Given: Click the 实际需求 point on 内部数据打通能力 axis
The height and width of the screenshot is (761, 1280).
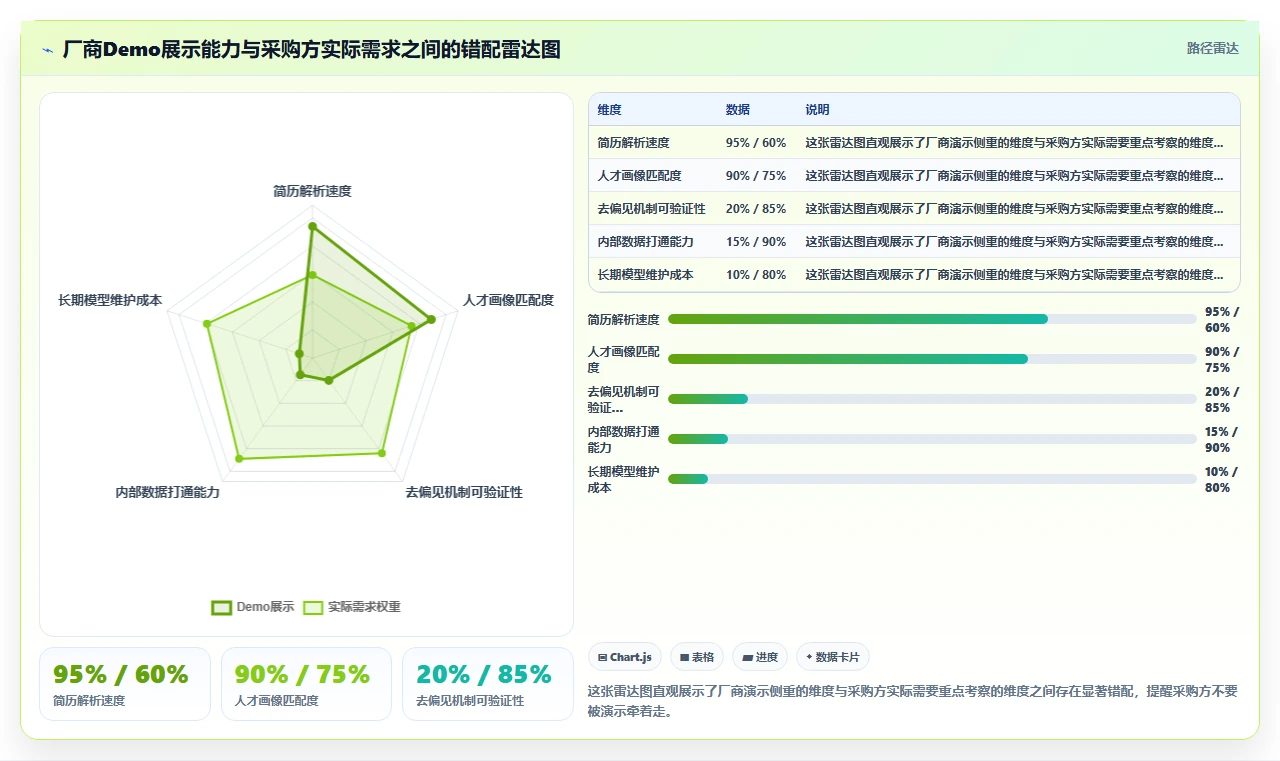Looking at the screenshot, I should (239, 458).
